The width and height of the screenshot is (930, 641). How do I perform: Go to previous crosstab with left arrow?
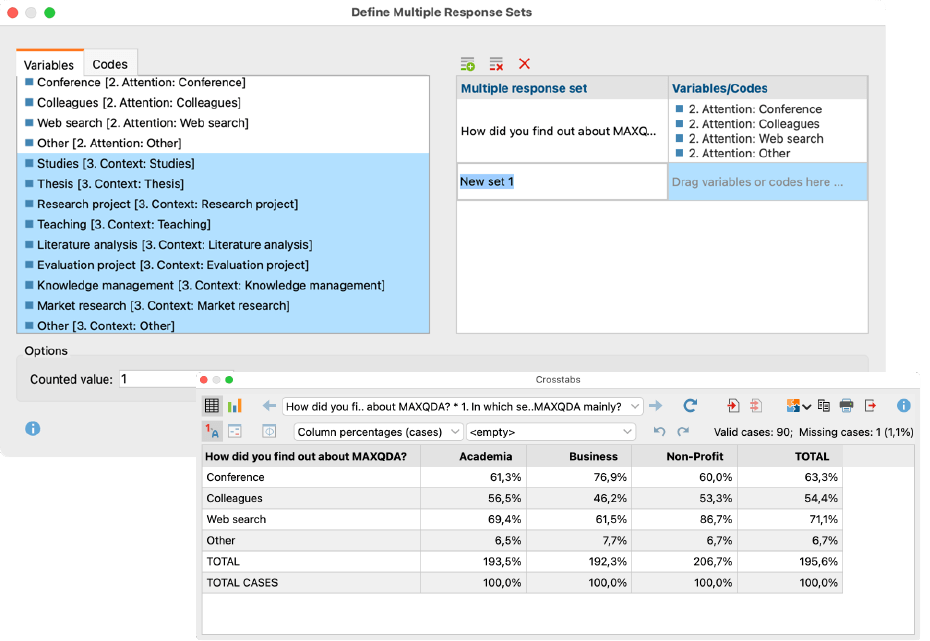point(269,406)
